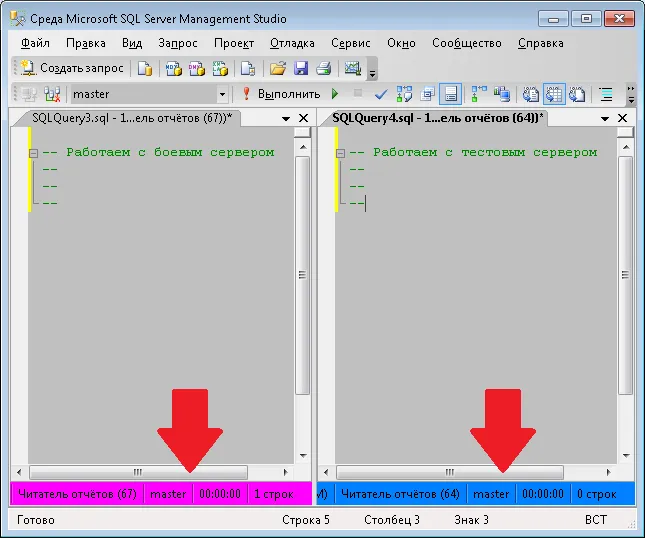Toggle the IntelliSense enabled icon
The height and width of the screenshot is (538, 645).
pyautogui.click(x=450, y=94)
